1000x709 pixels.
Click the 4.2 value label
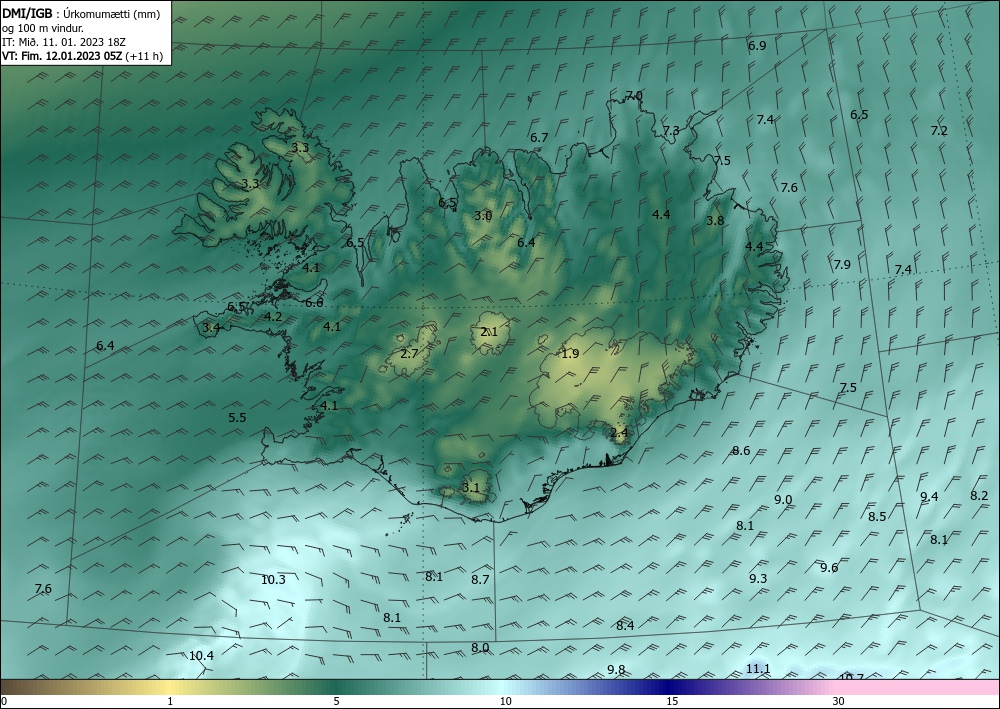273,316
